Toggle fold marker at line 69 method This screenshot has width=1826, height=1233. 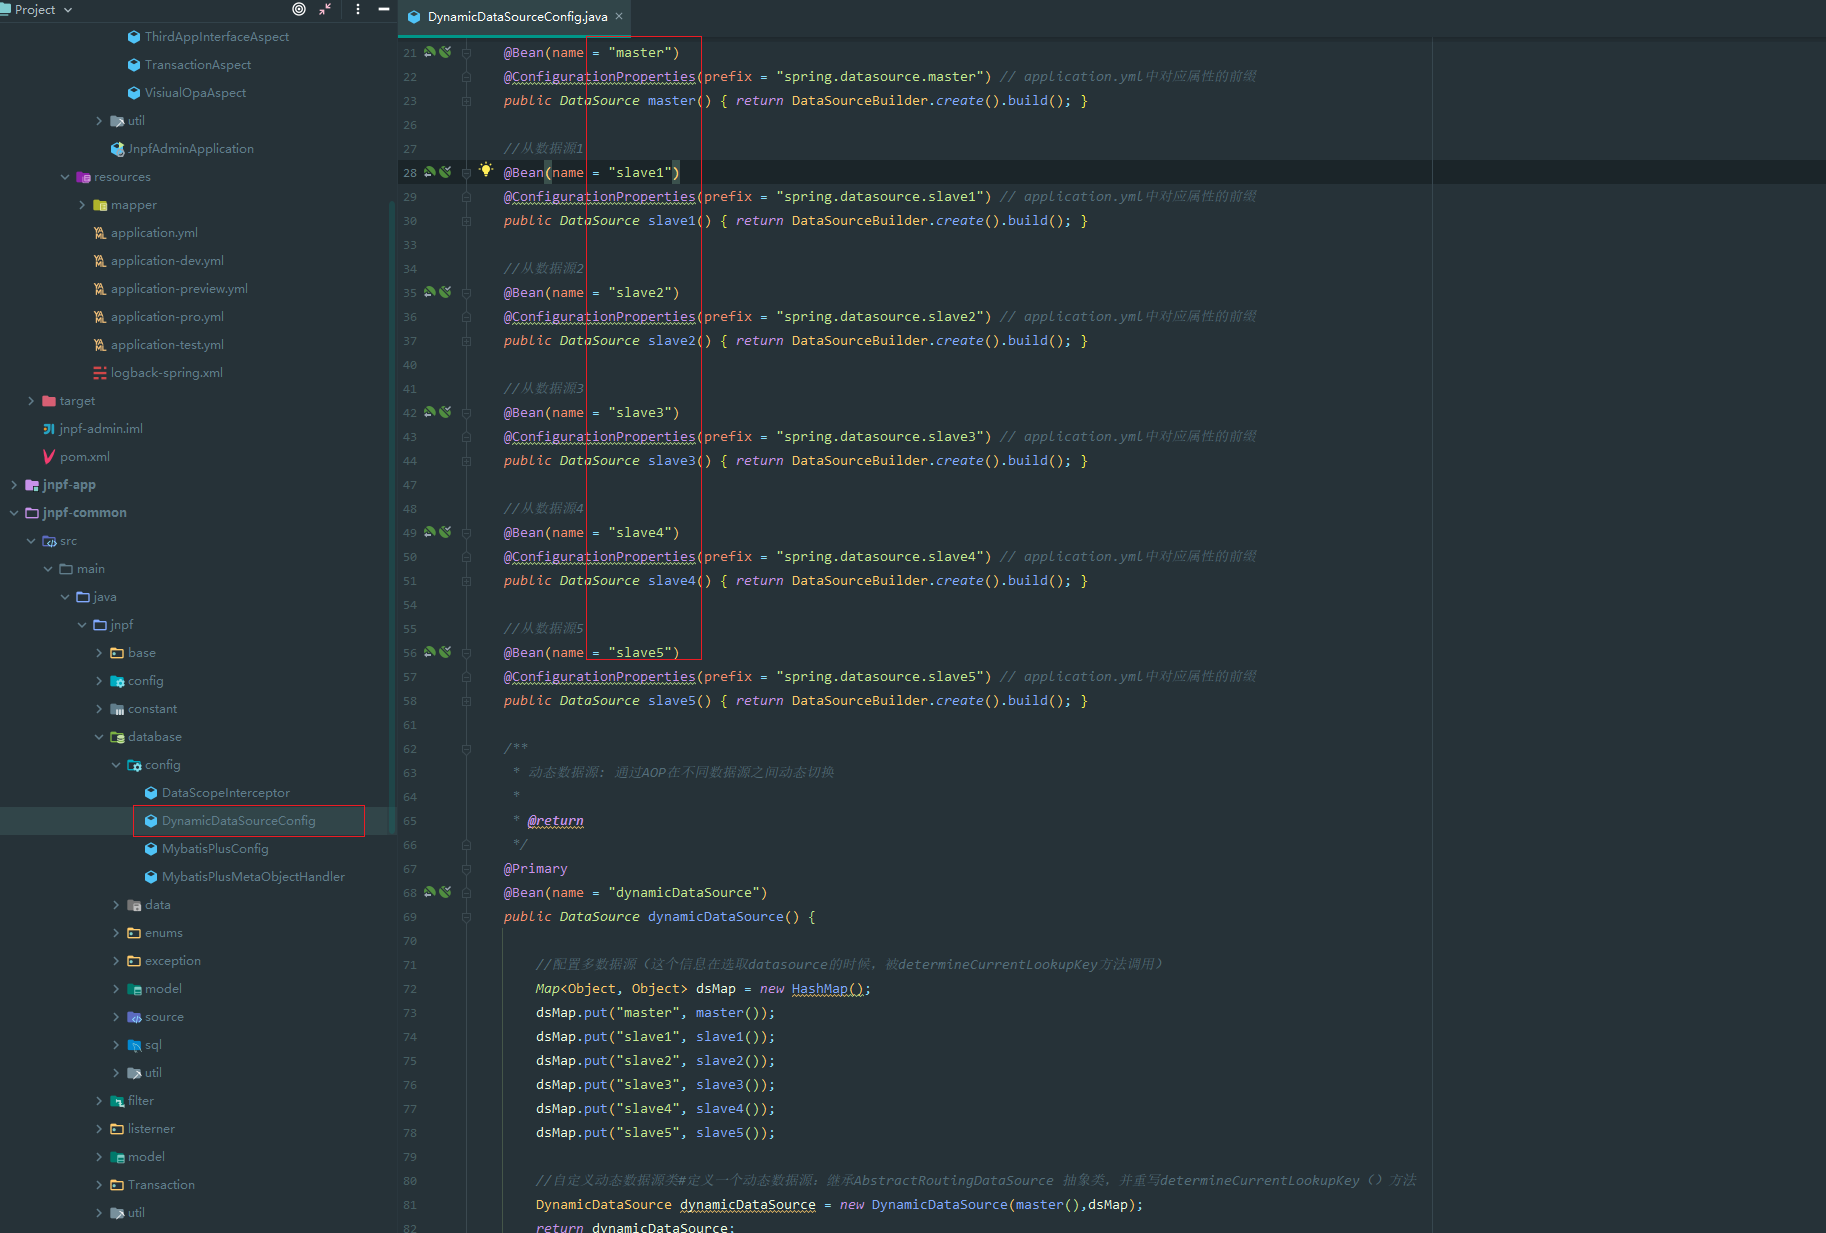(x=467, y=917)
